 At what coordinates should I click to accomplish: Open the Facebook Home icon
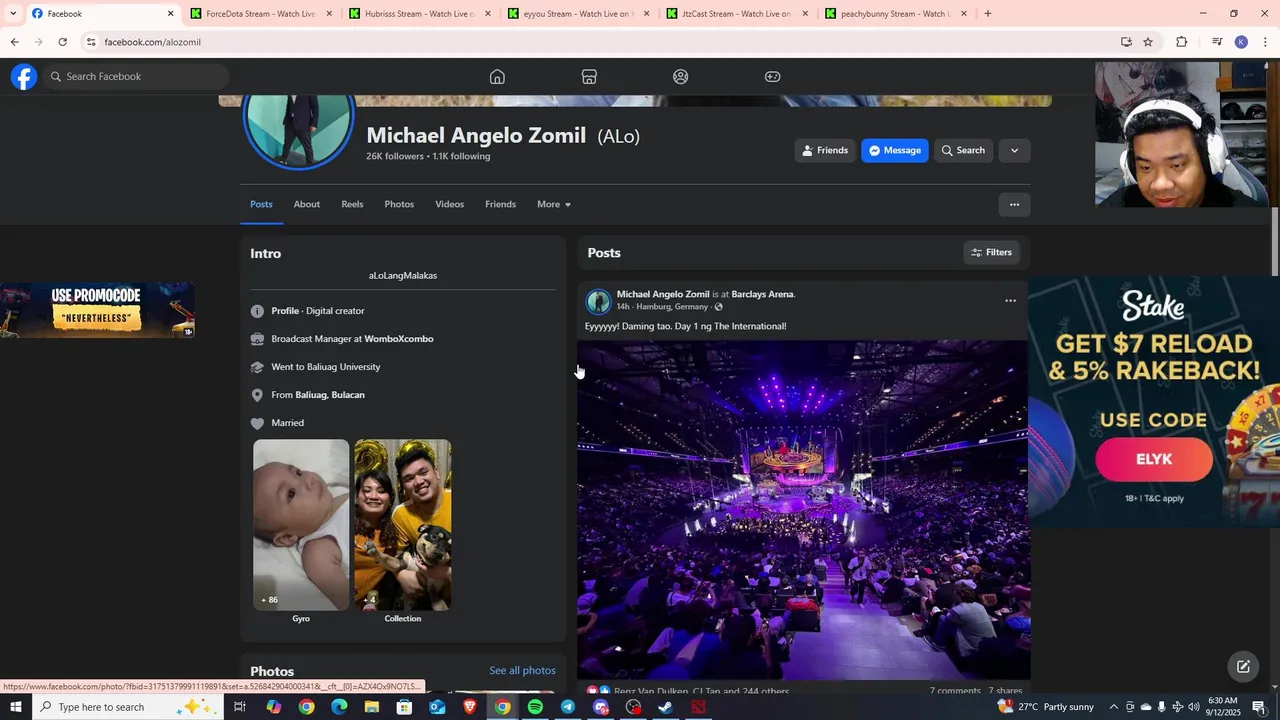coord(497,77)
